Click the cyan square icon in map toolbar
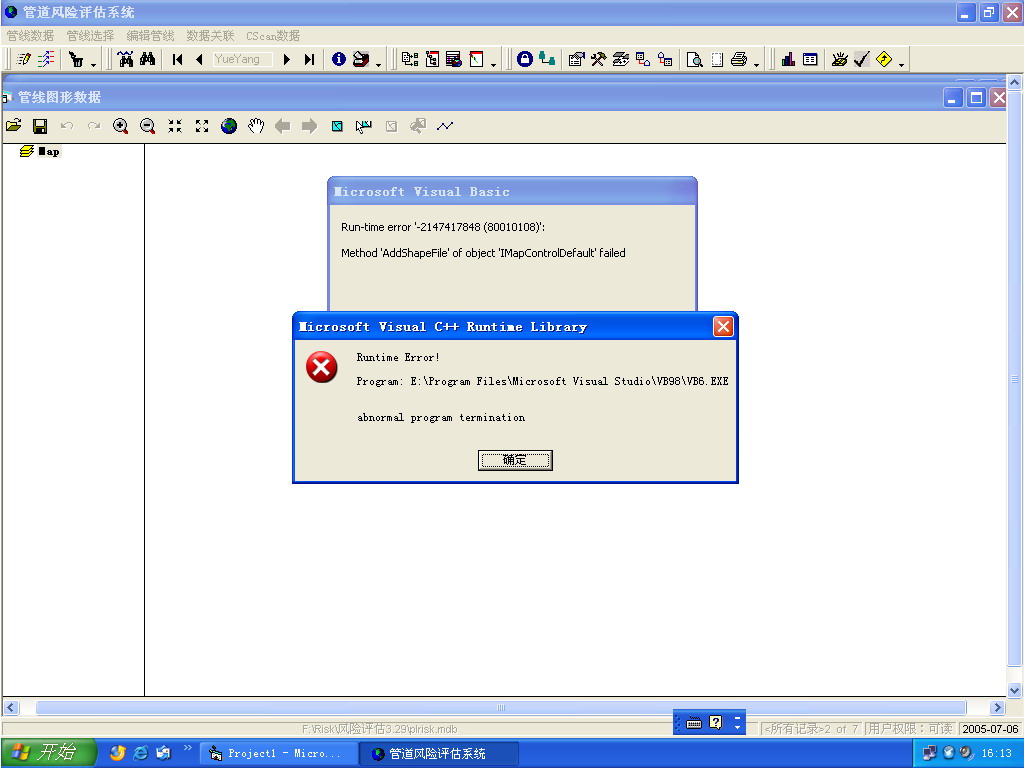 tap(337, 126)
